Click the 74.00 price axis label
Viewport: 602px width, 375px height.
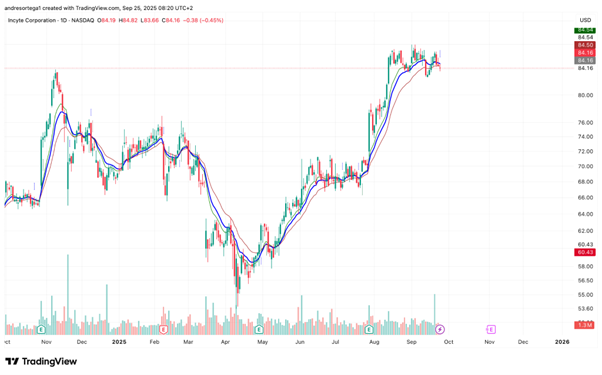(x=585, y=137)
